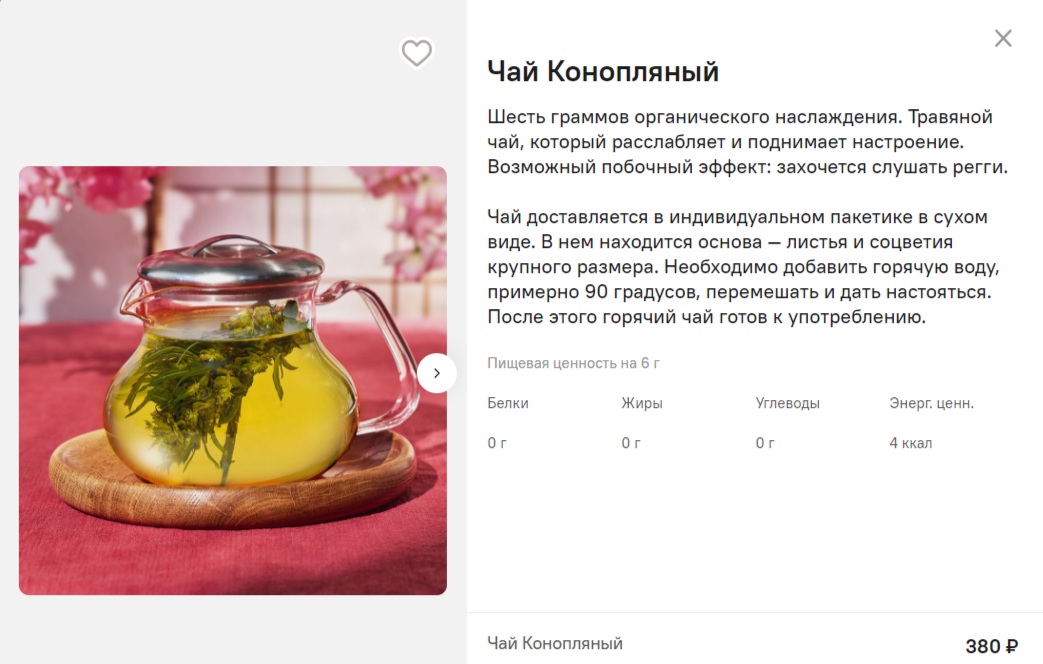Image resolution: width=1043 pixels, height=664 pixels.
Task: Click the 'Чай Конопляный' product title heading
Action: click(603, 71)
